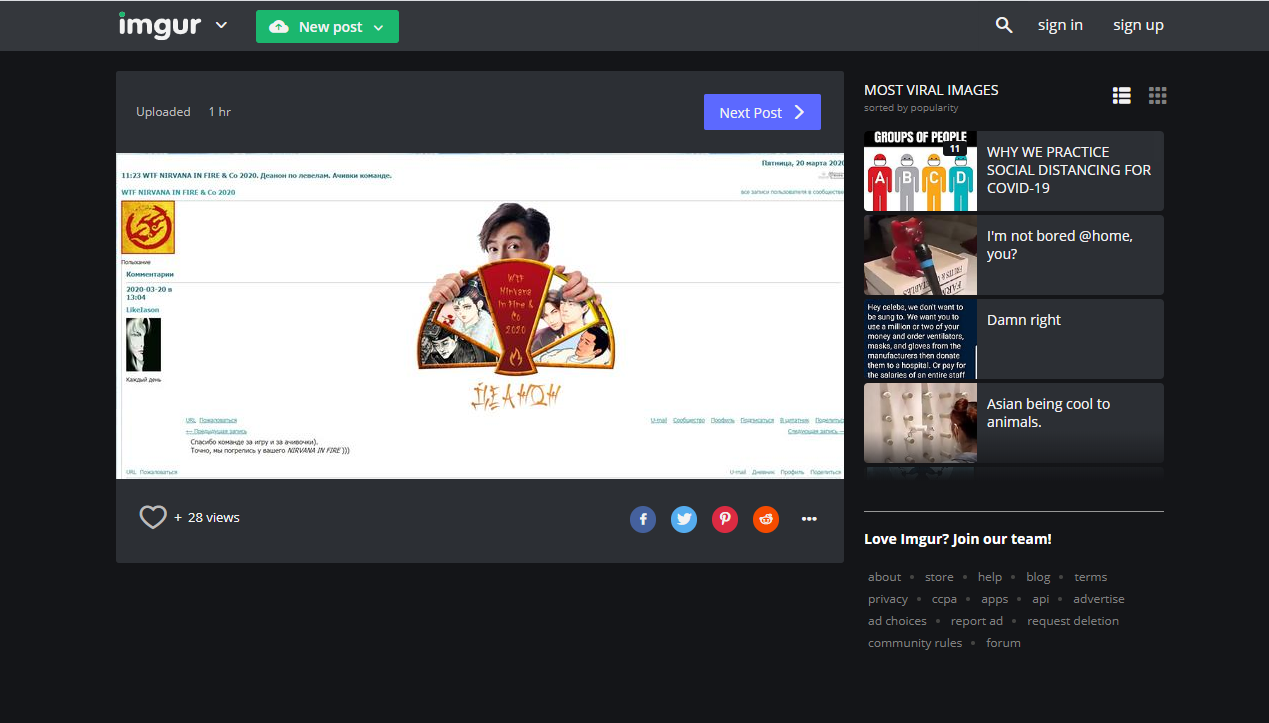Open 'WHY WE PRACTICE SOCIAL DISTANCING' title
The image size is (1269, 723).
click(x=1069, y=170)
